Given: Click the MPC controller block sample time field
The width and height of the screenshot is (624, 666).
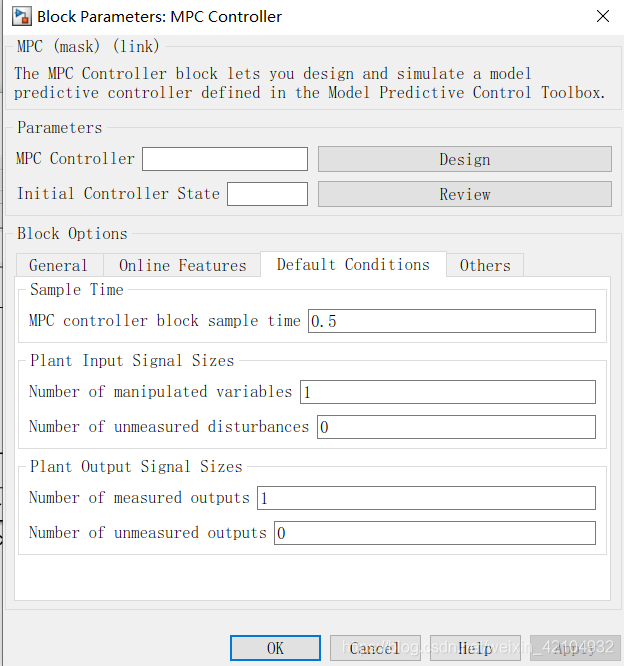Looking at the screenshot, I should tap(452, 321).
